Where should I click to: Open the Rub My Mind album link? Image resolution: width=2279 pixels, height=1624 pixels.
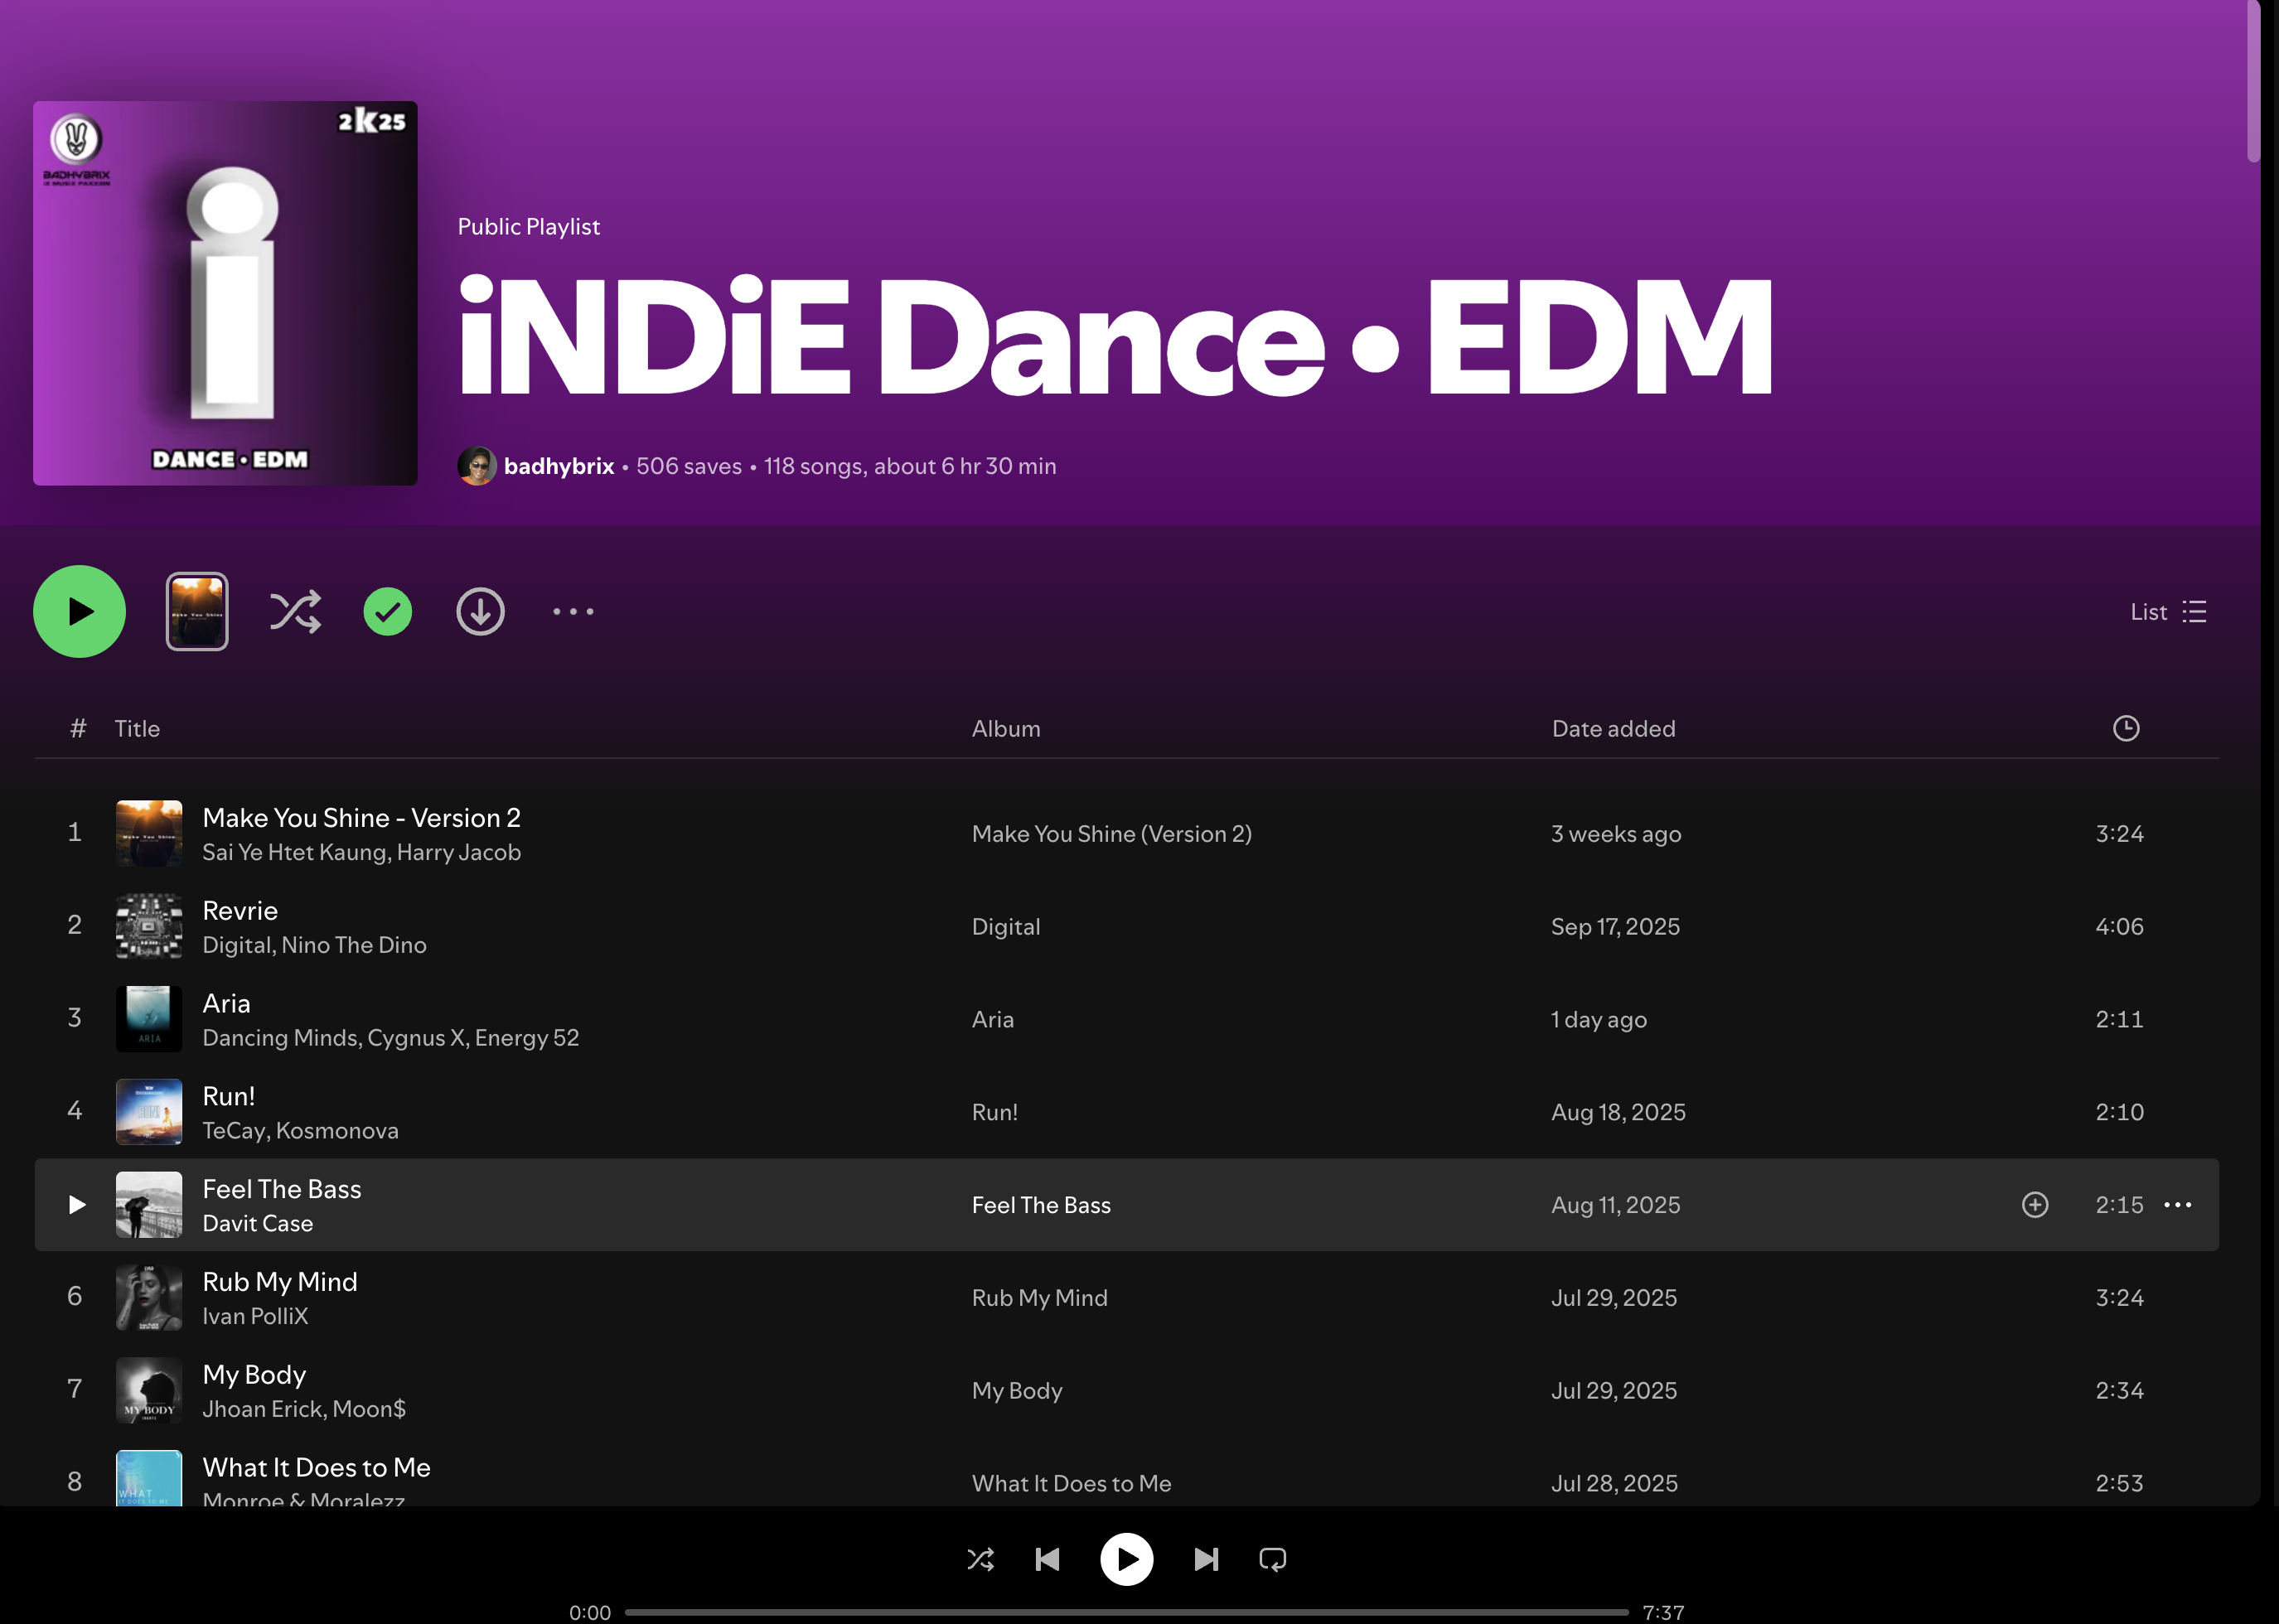(1040, 1298)
